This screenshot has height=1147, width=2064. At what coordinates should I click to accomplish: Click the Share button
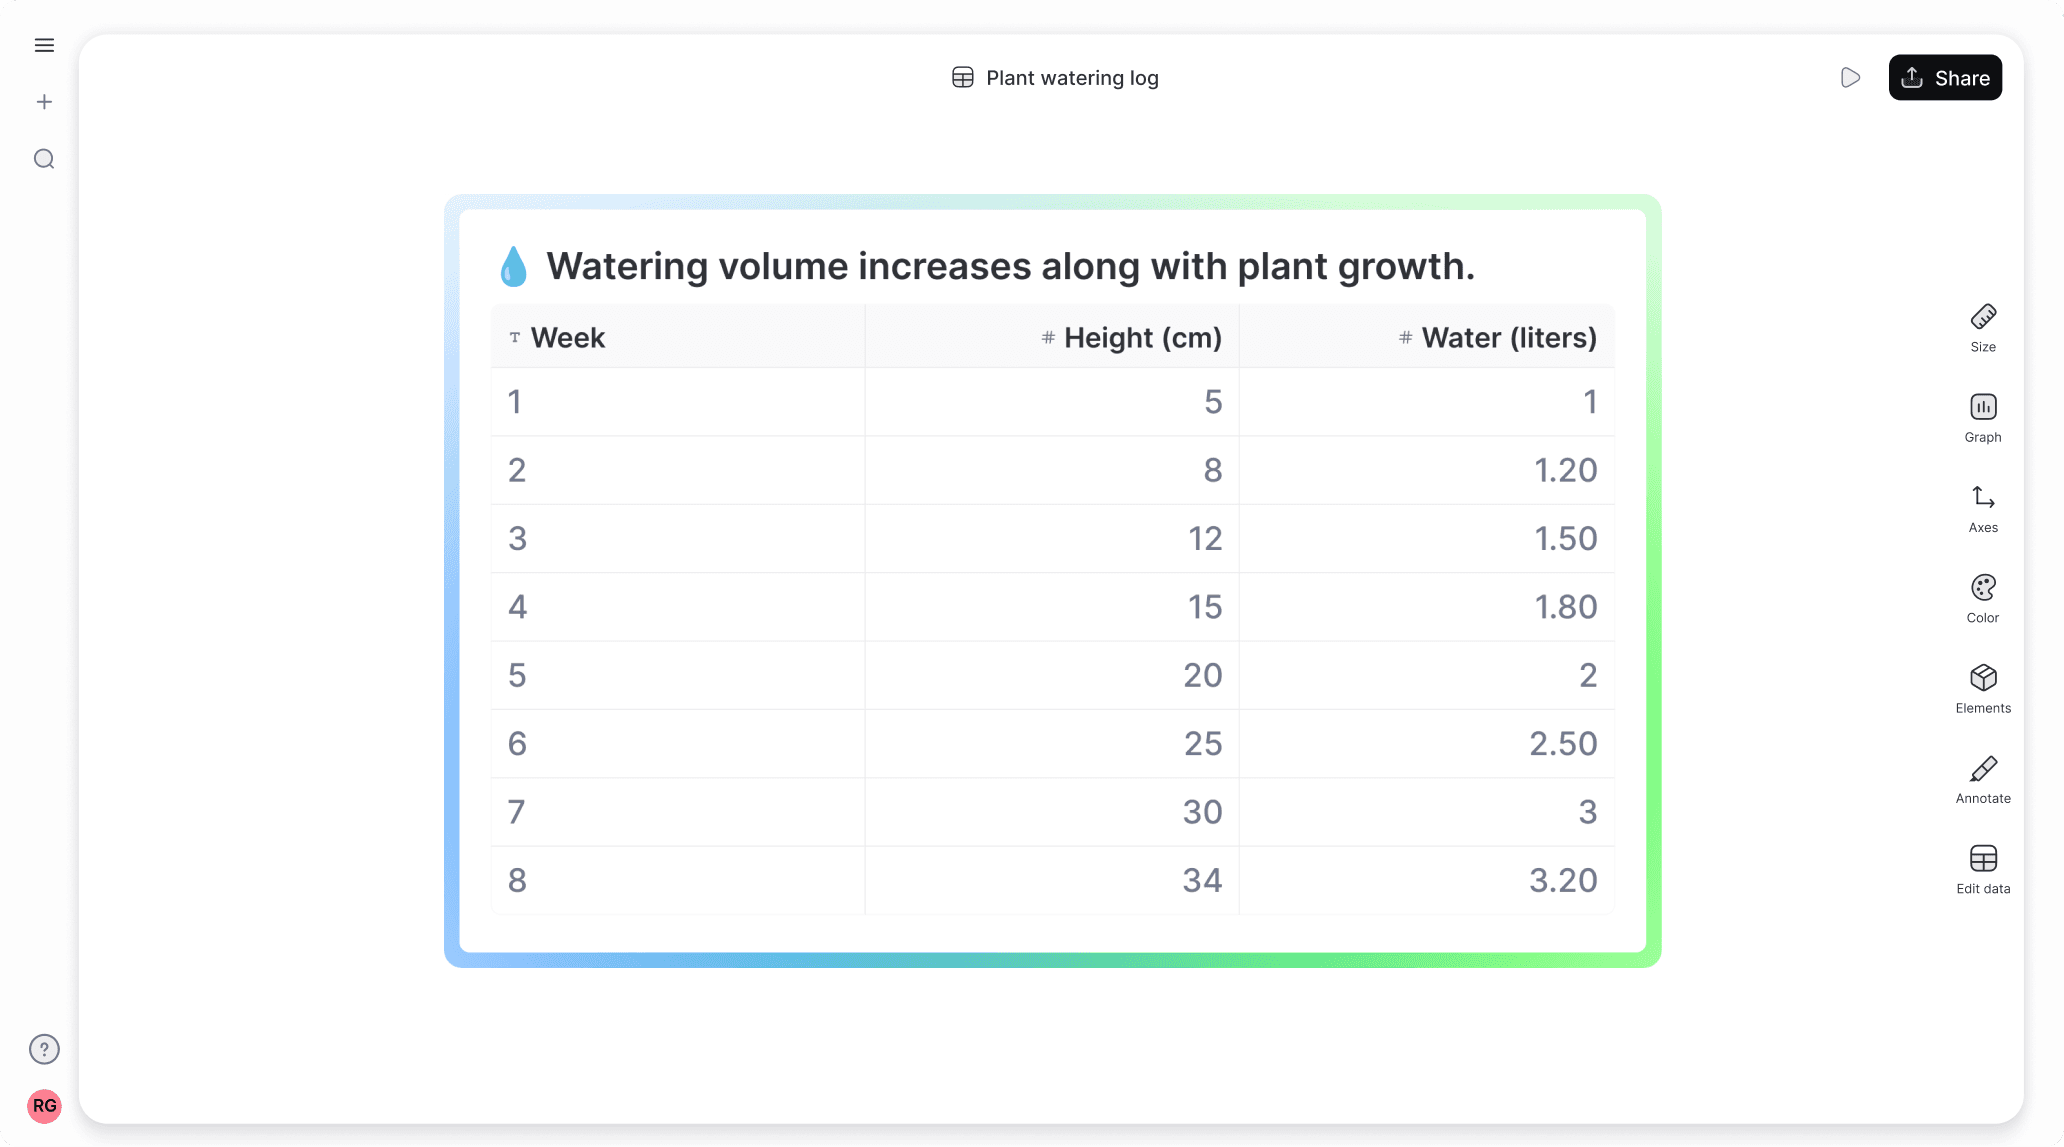pyautogui.click(x=1944, y=77)
